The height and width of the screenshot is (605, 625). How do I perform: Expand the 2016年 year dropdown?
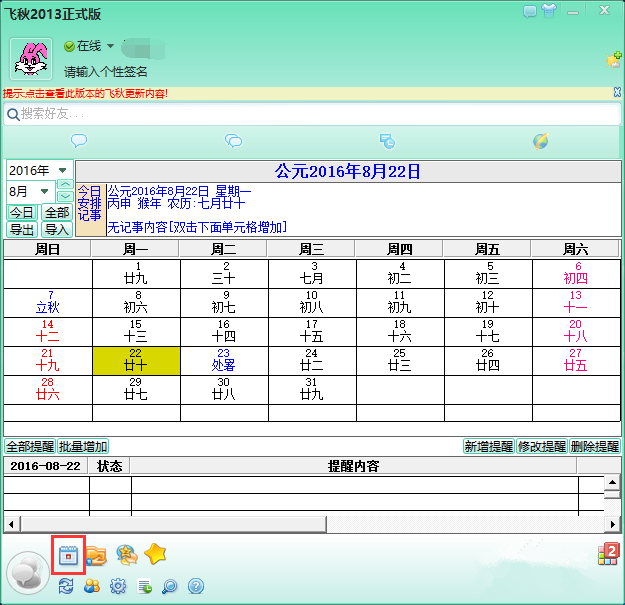62,170
